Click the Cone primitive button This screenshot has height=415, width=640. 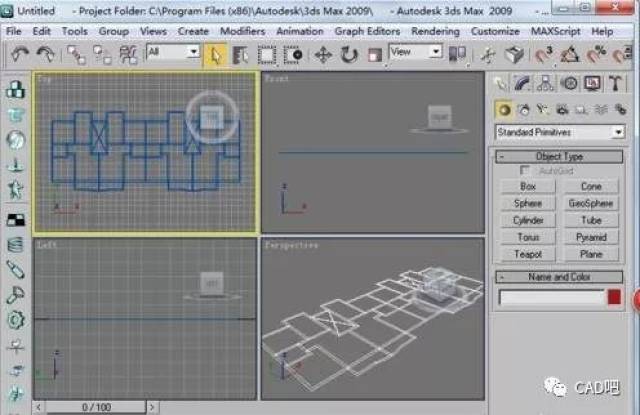tap(591, 186)
